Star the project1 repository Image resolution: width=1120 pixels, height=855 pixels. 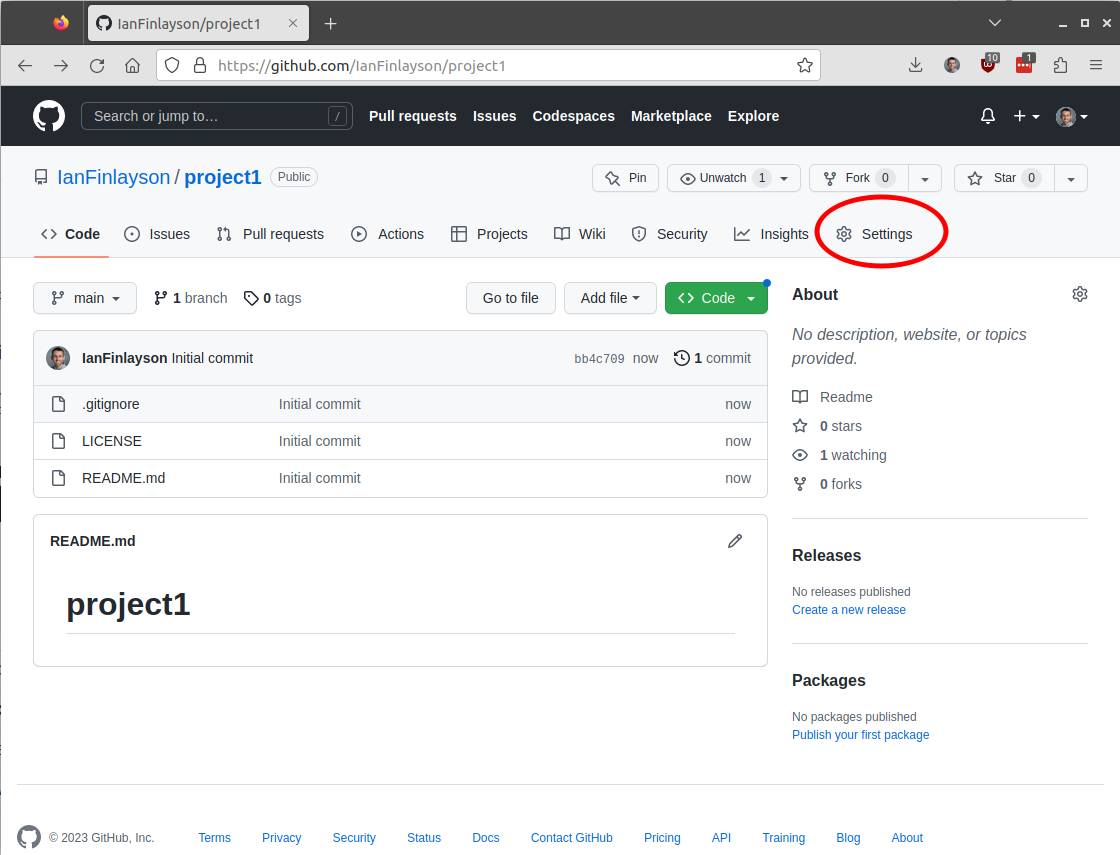point(1004,178)
